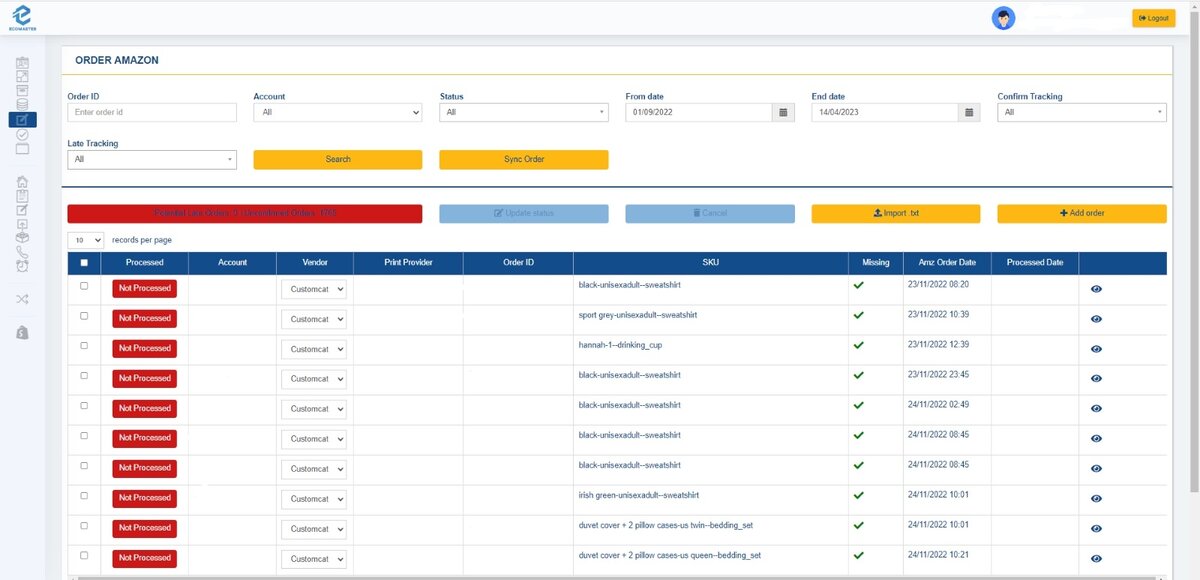Change the records per page dropdown
1200x580 pixels.
pos(86,240)
